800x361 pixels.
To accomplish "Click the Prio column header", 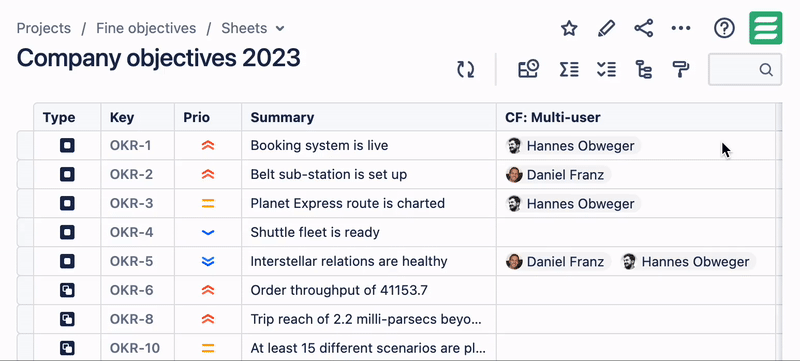I will [x=208, y=117].
